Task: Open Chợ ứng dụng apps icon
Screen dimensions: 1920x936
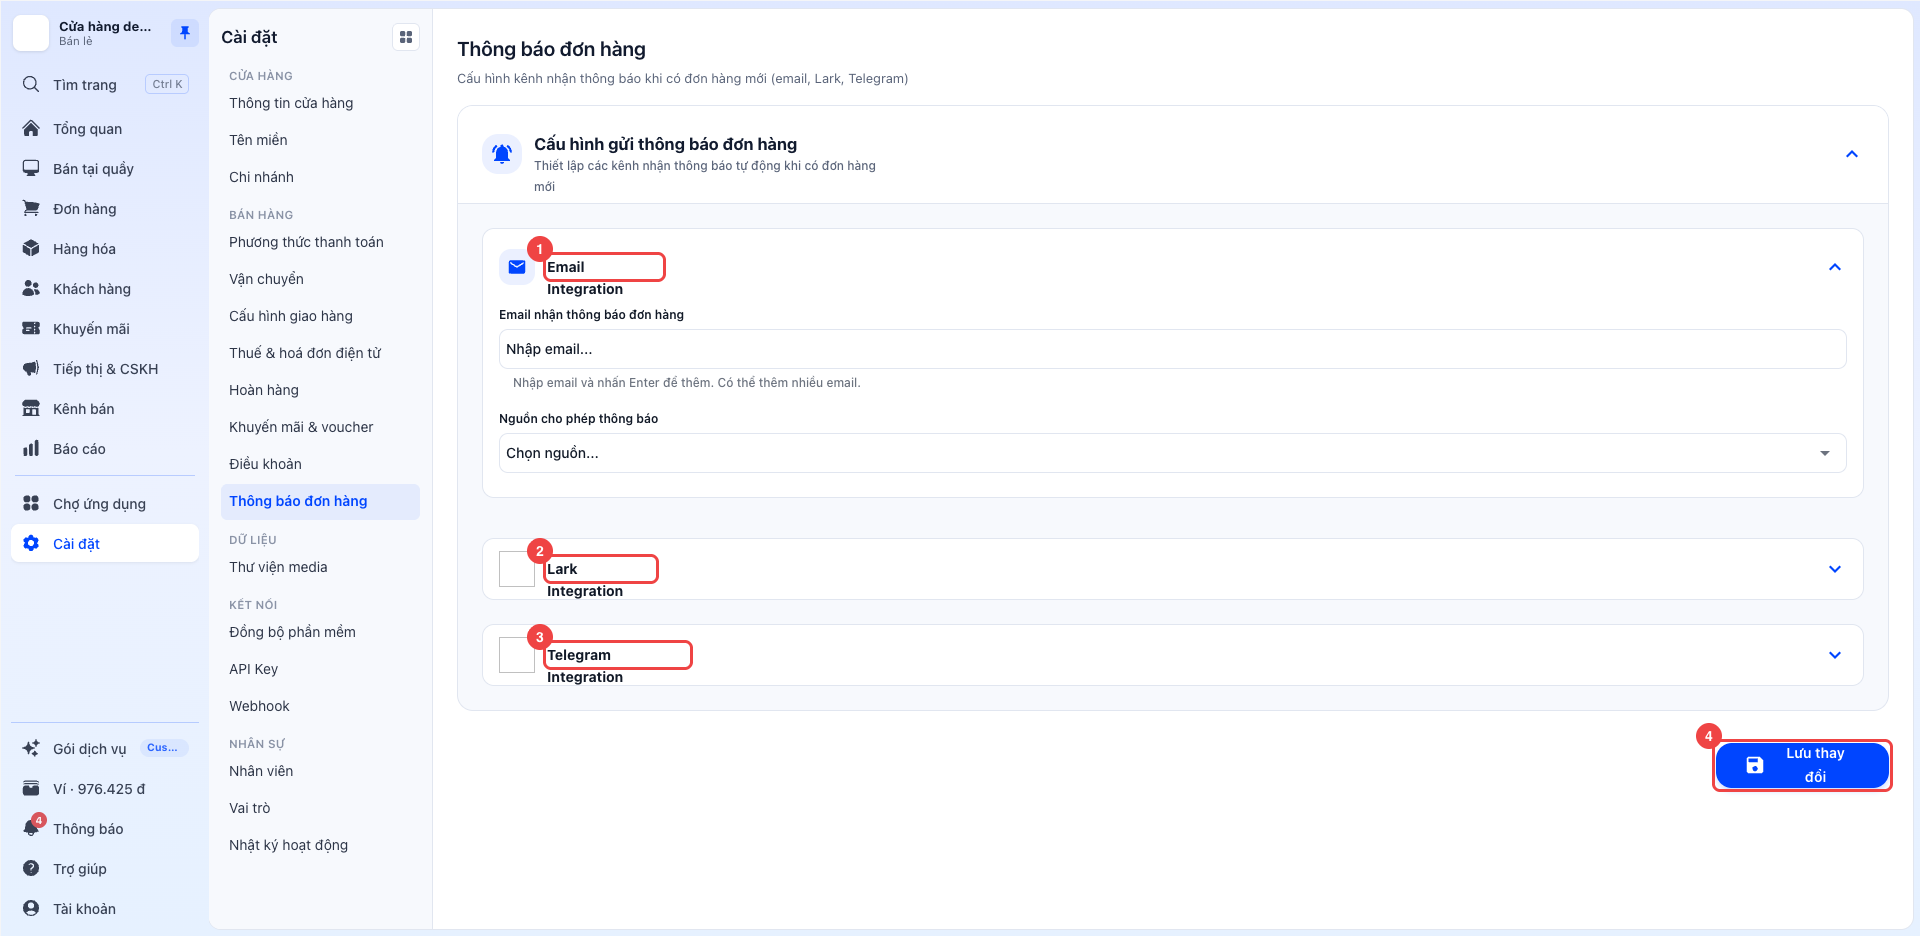Action: point(31,503)
